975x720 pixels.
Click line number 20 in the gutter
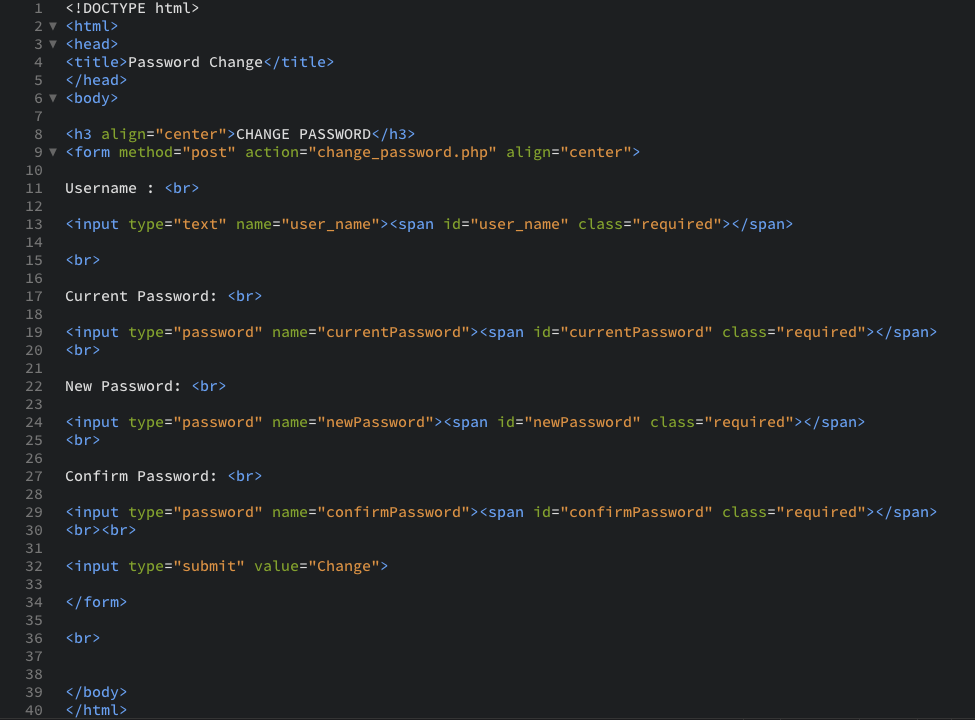[x=34, y=350]
